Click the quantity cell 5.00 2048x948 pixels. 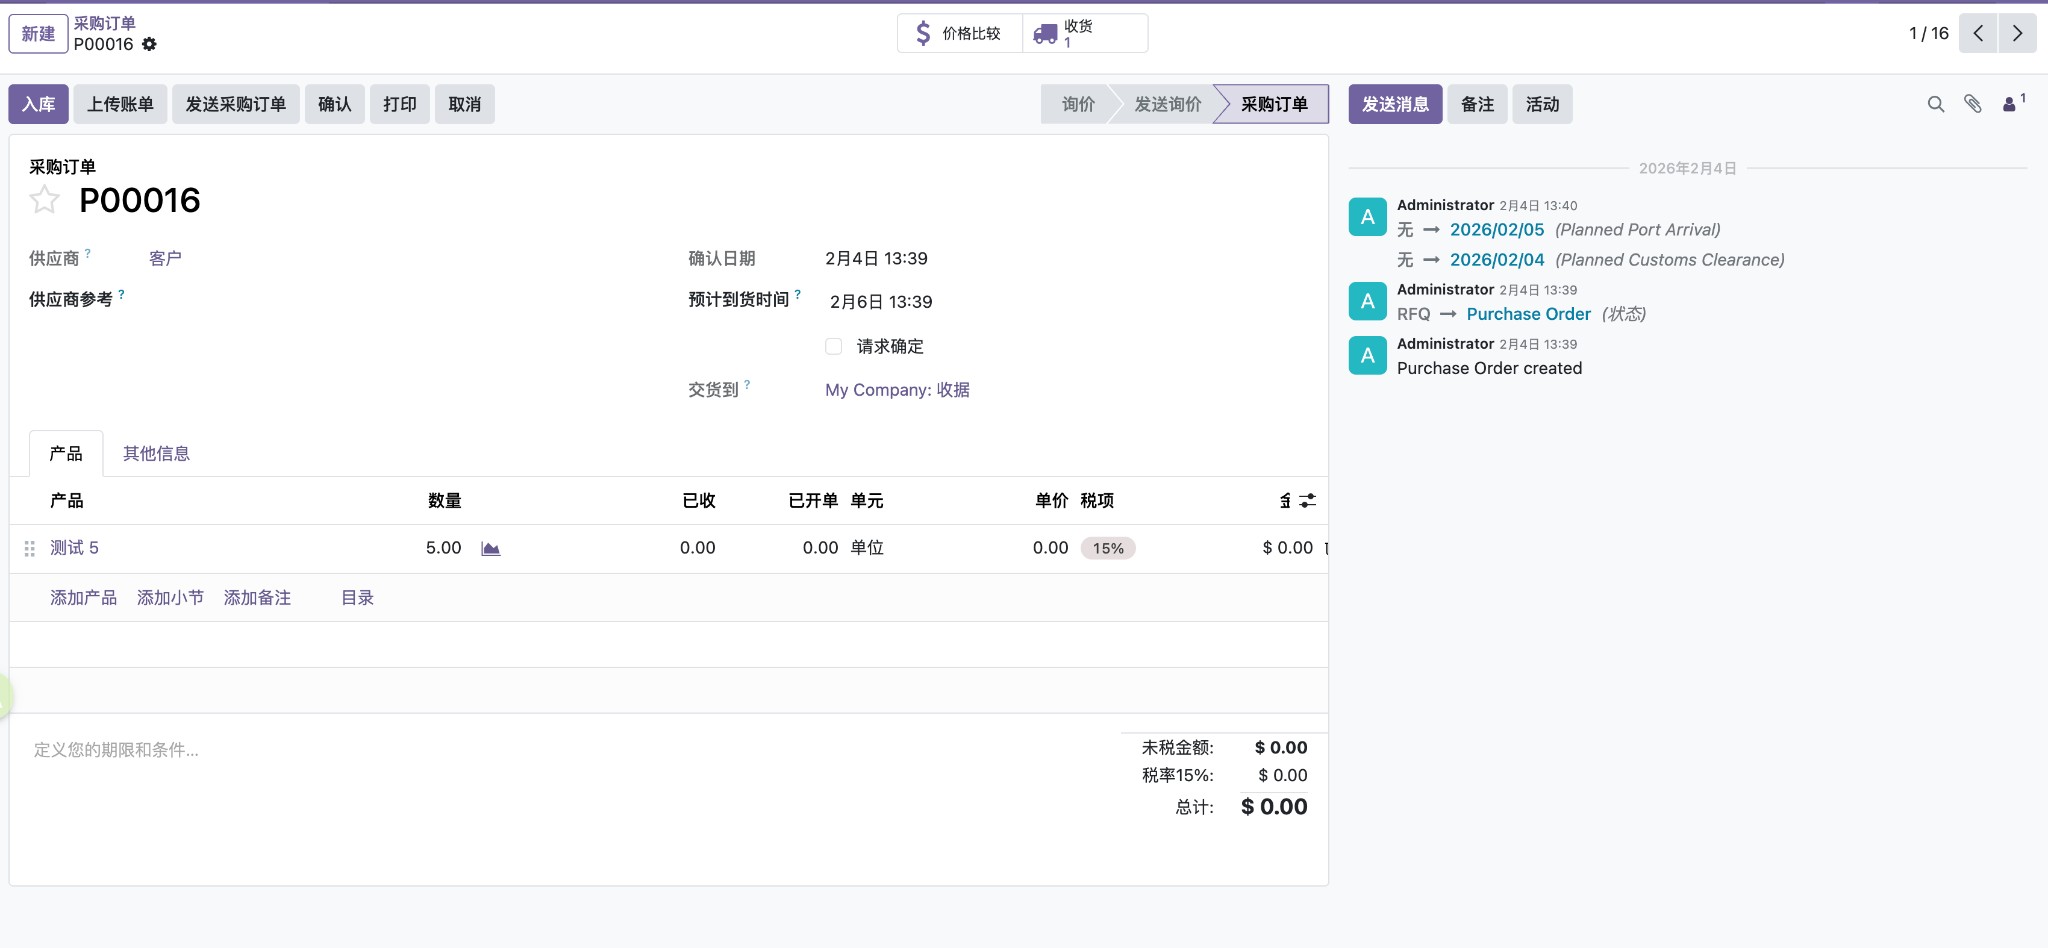[x=443, y=548]
